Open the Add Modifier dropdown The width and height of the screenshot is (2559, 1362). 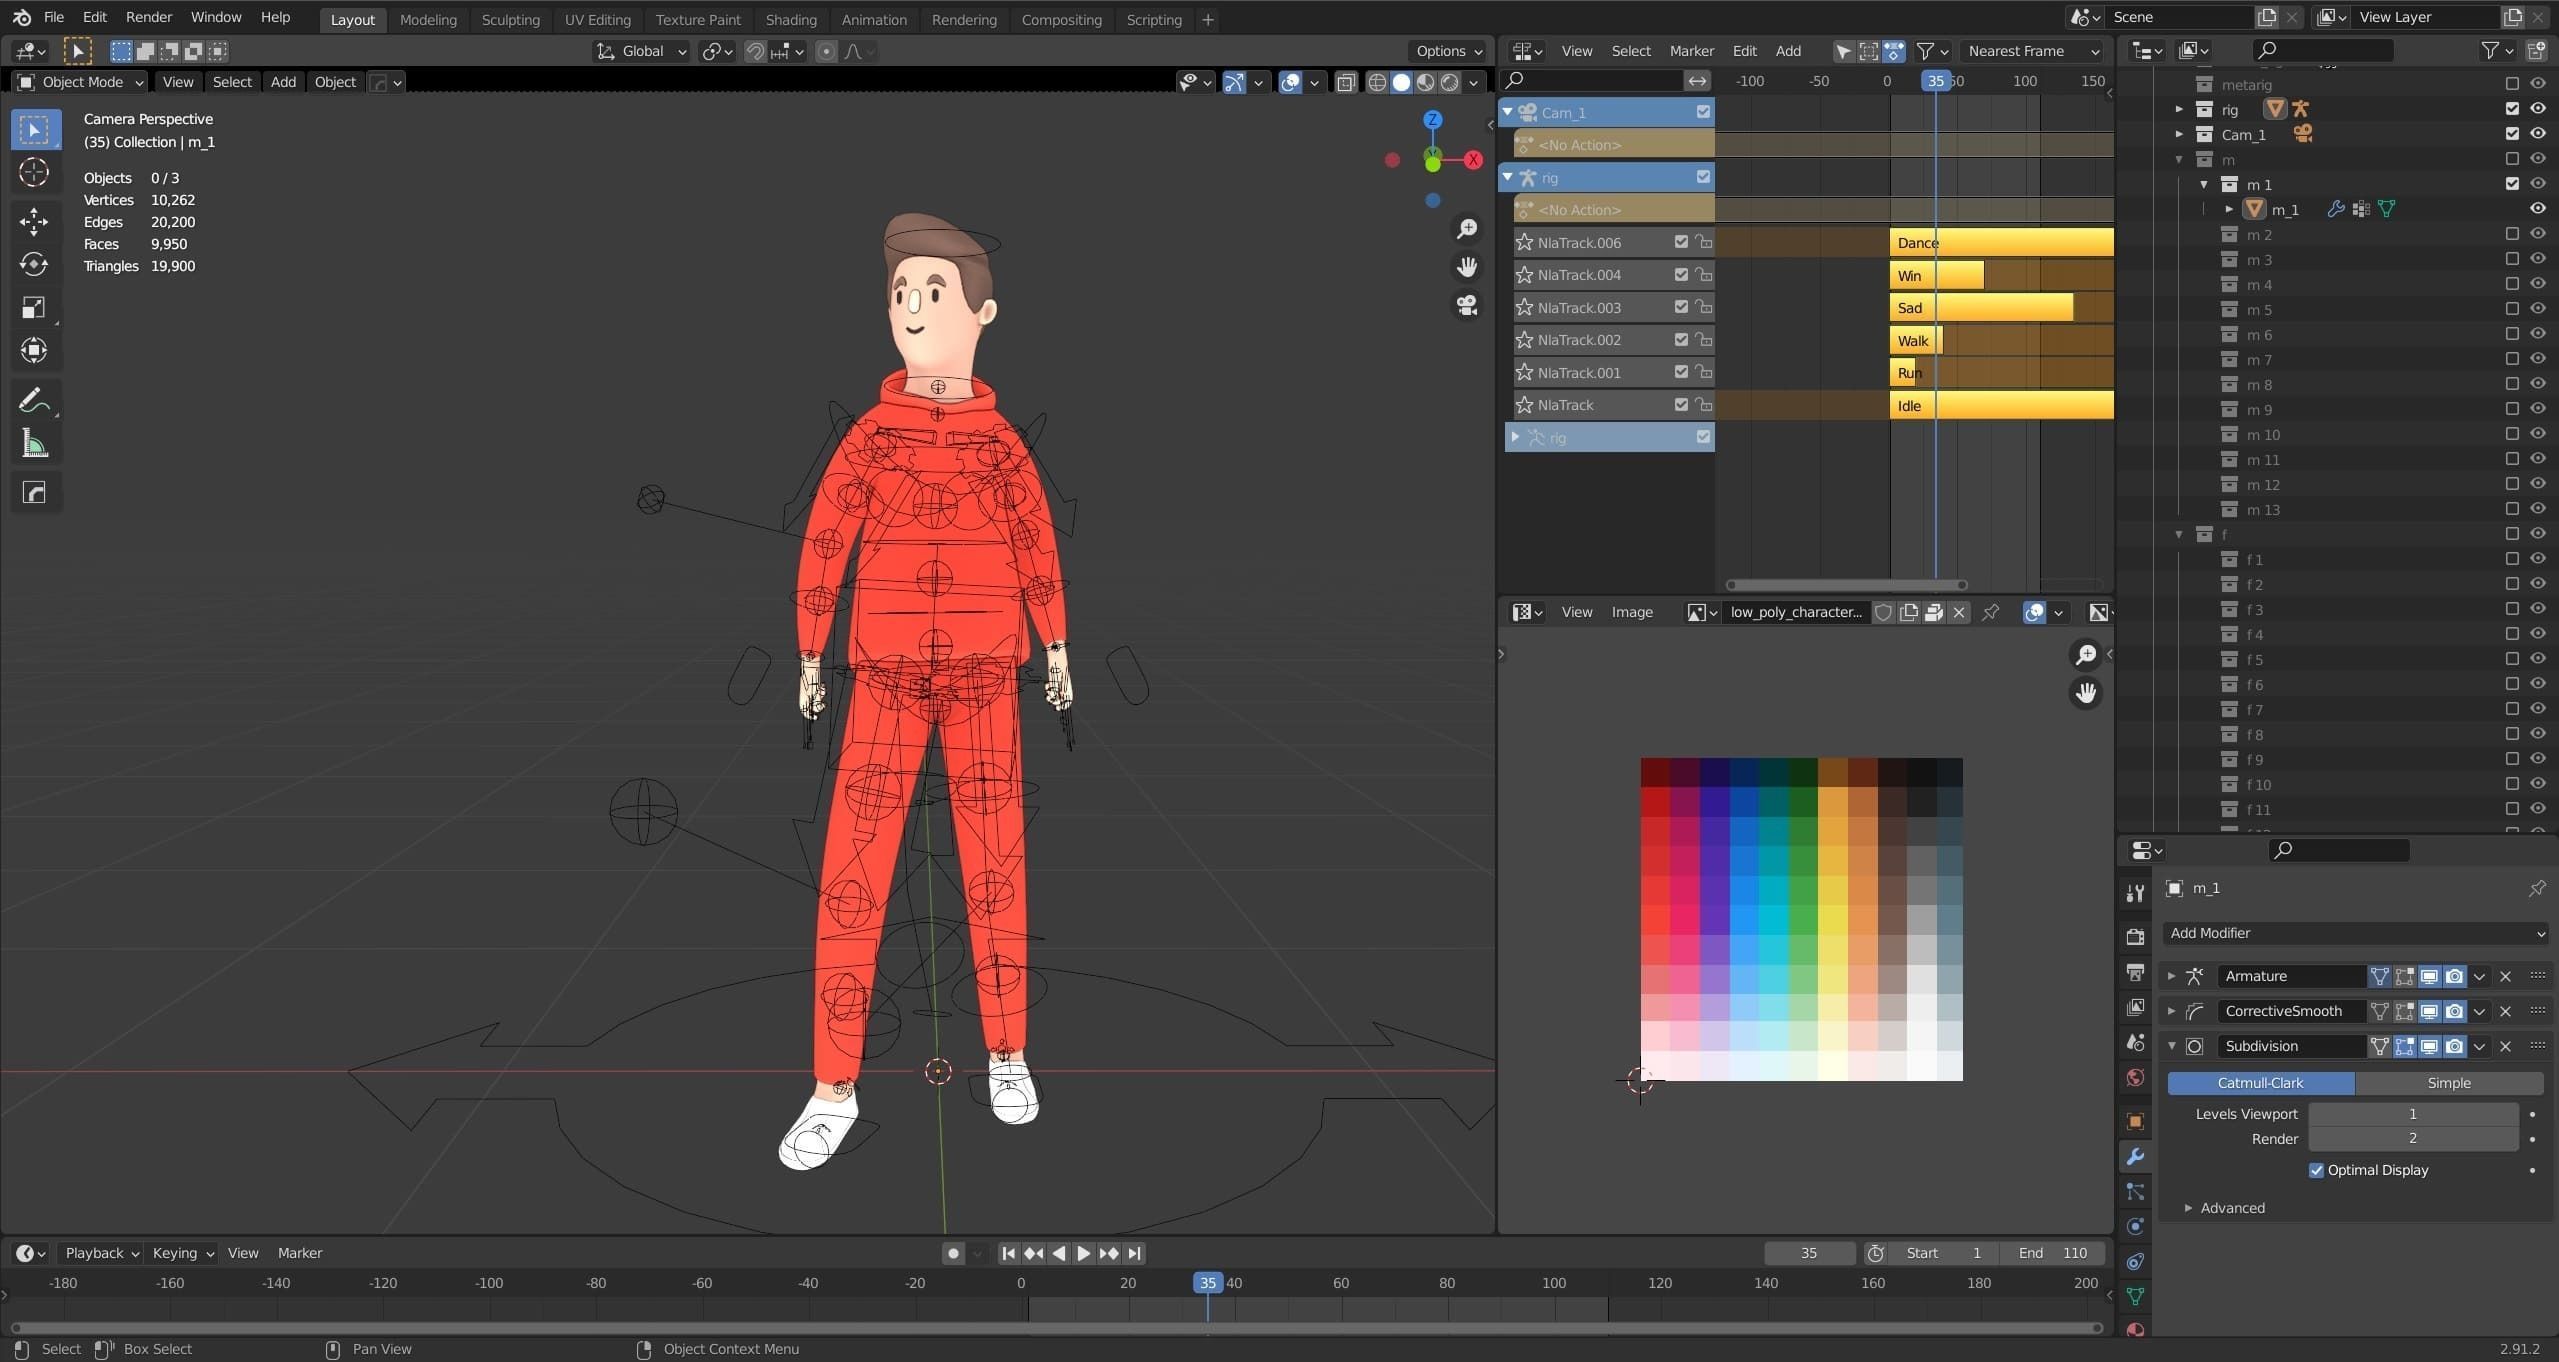click(x=2354, y=933)
